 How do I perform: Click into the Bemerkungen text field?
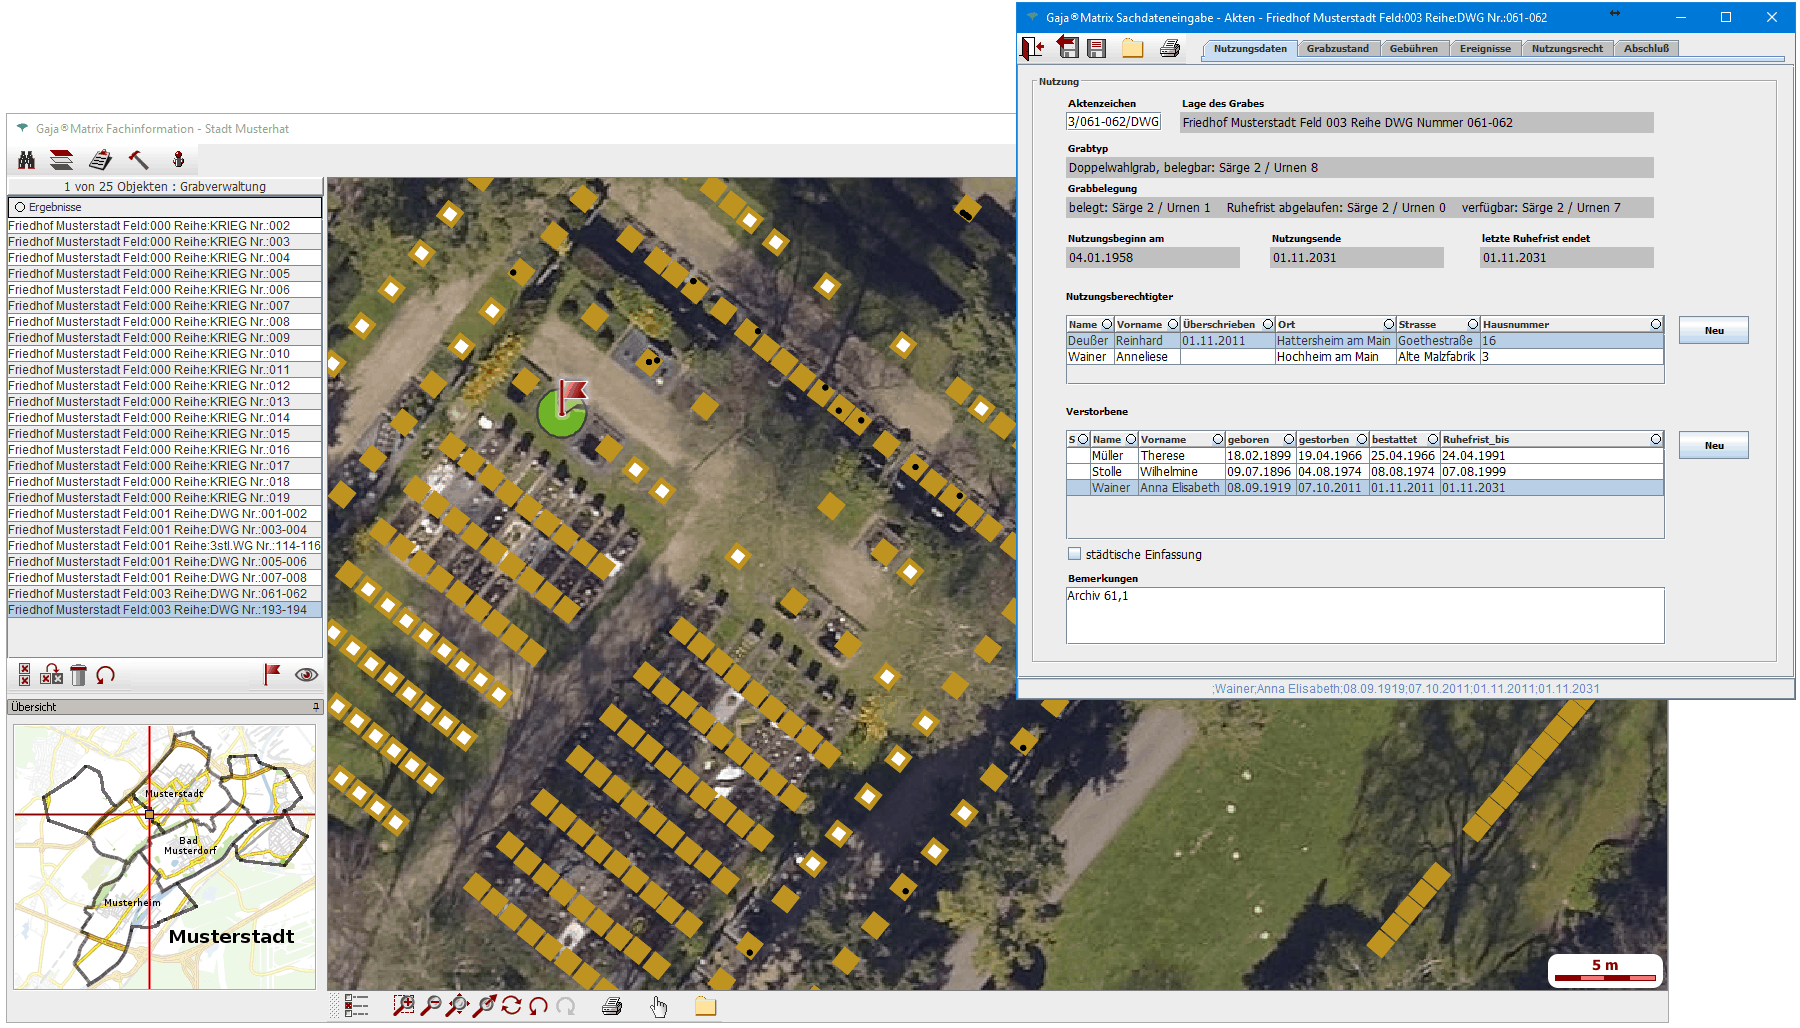click(x=1364, y=615)
